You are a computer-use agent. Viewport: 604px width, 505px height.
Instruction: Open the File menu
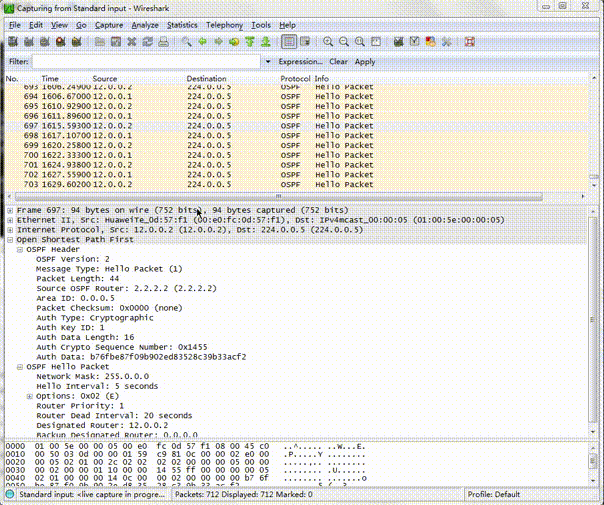pos(15,25)
